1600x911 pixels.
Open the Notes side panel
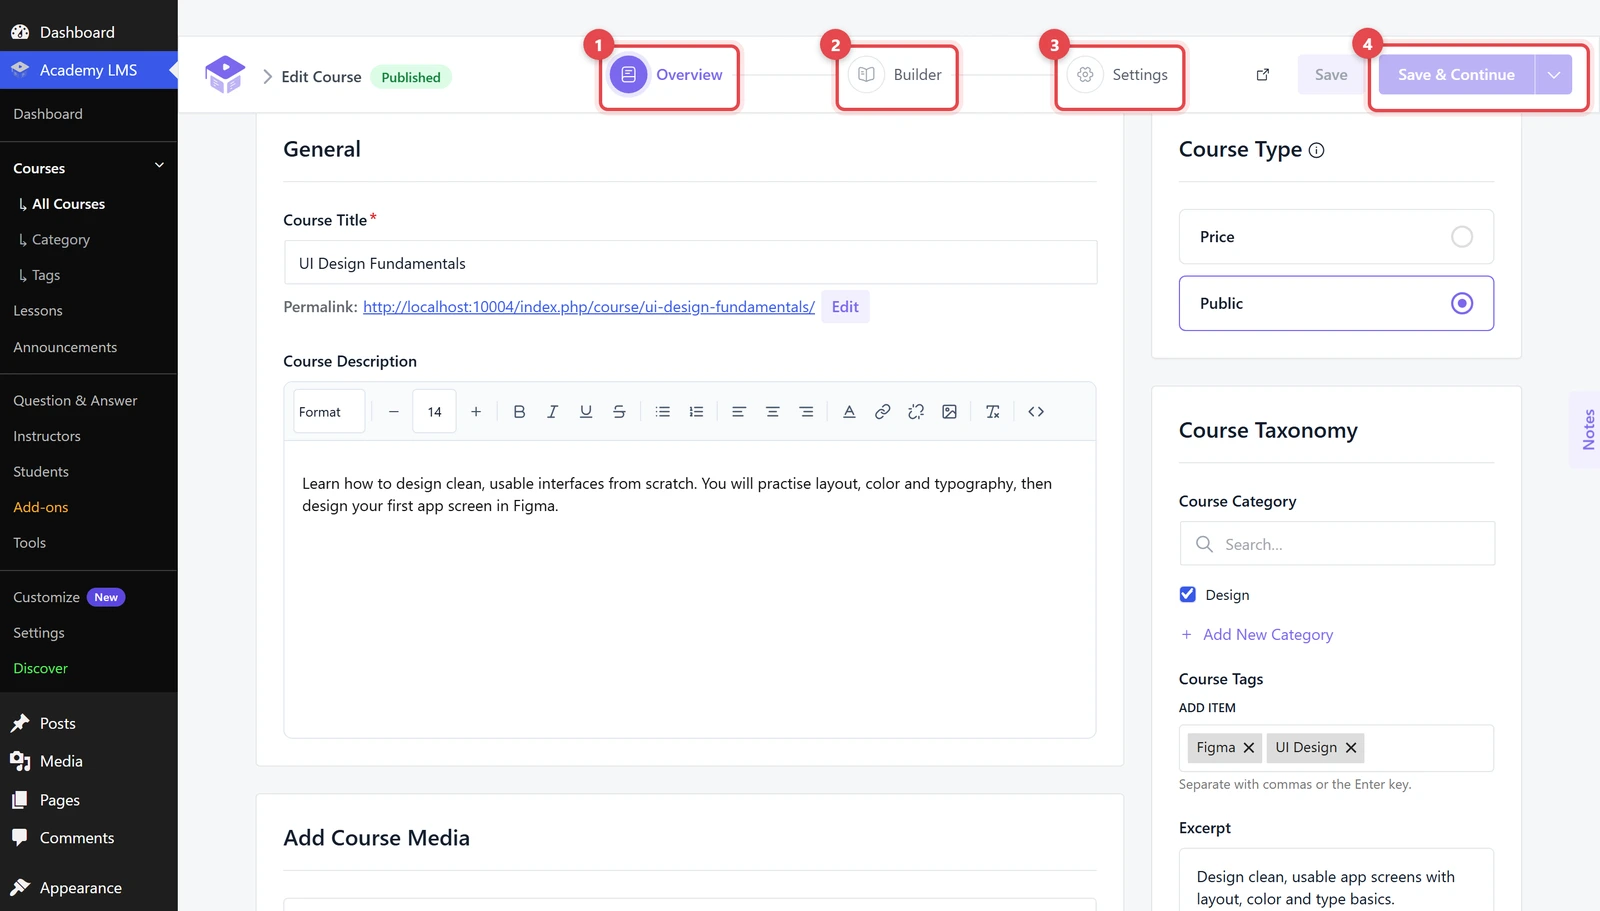tap(1588, 430)
